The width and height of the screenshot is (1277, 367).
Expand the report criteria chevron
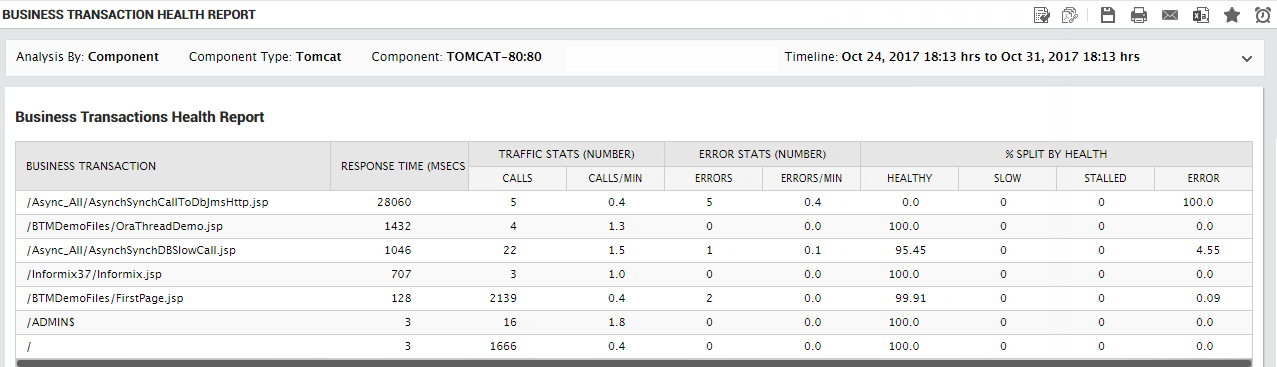1247,58
